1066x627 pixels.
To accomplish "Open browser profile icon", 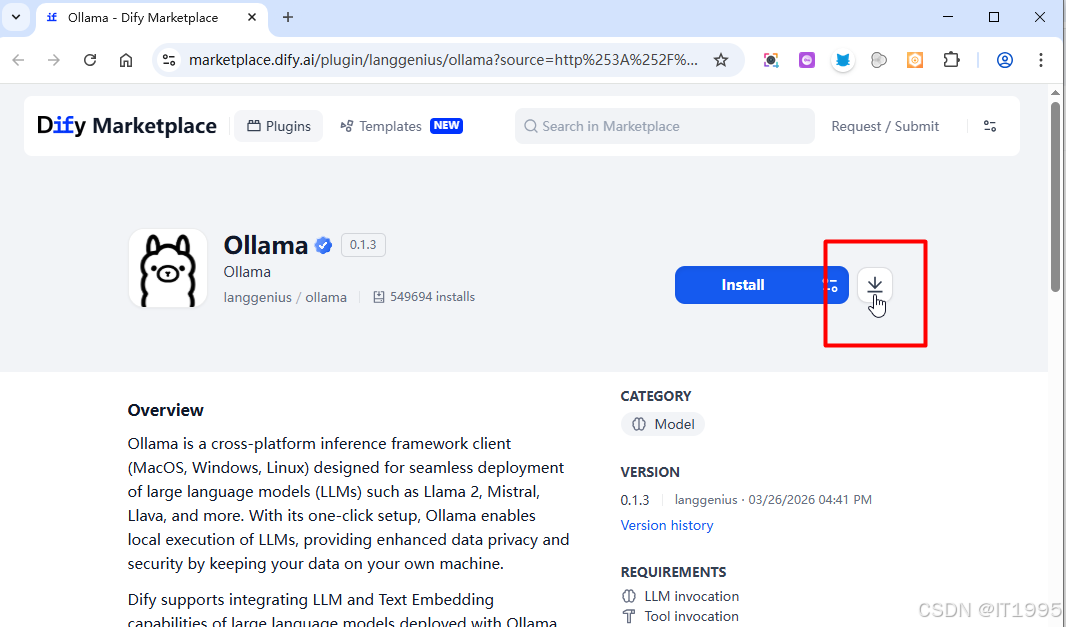I will pyautogui.click(x=1005, y=60).
